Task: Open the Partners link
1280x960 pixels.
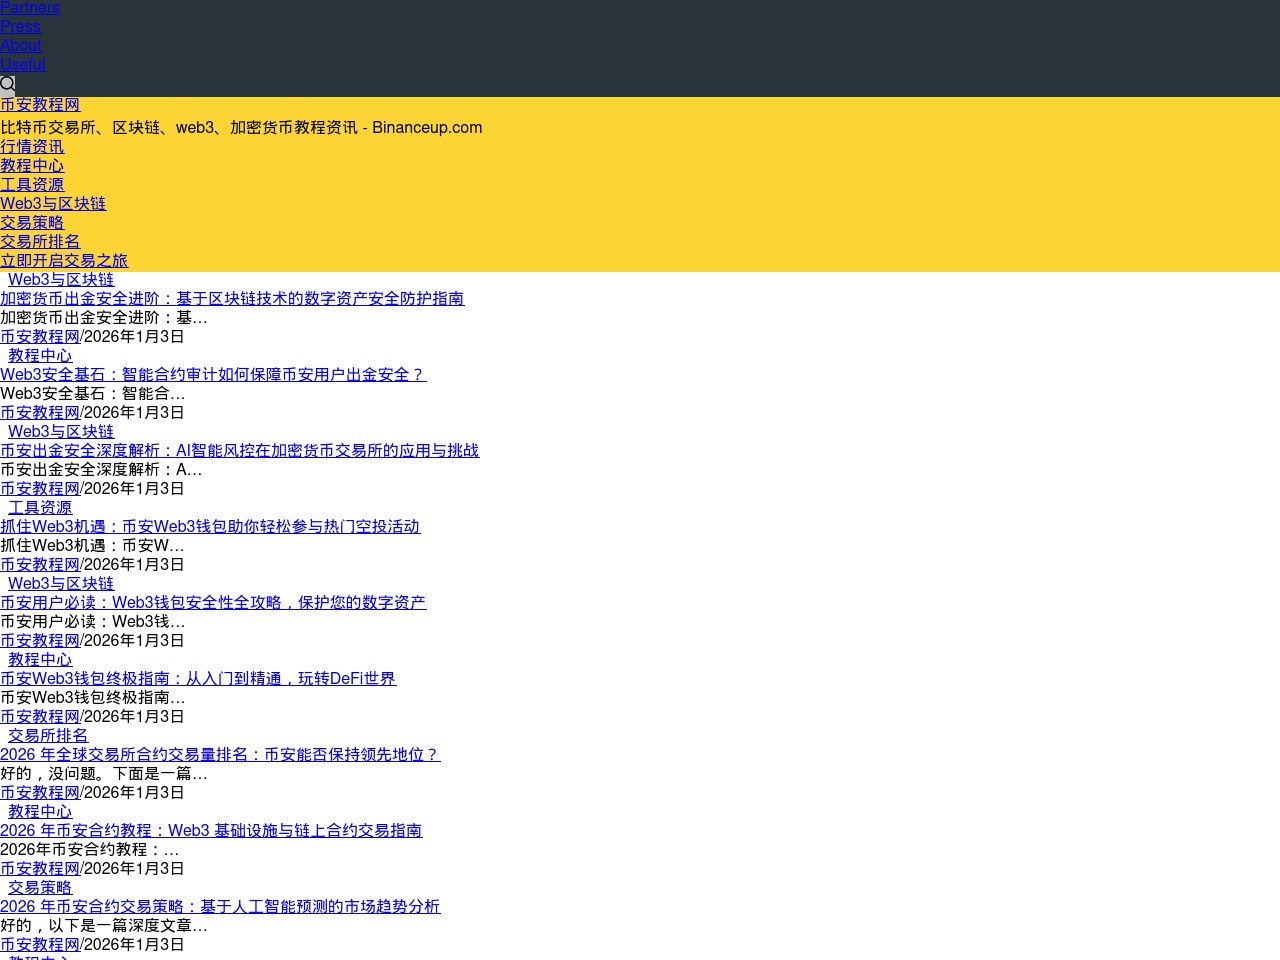Action: (x=30, y=8)
